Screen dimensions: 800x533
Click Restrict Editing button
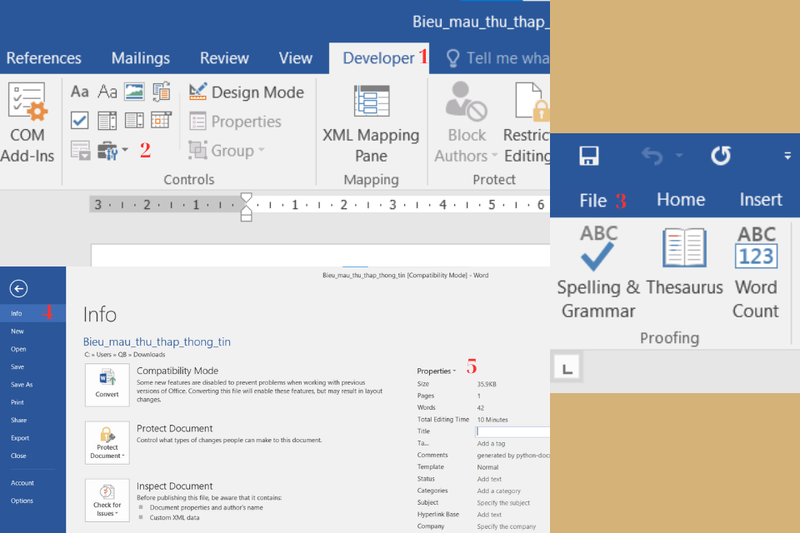526,122
